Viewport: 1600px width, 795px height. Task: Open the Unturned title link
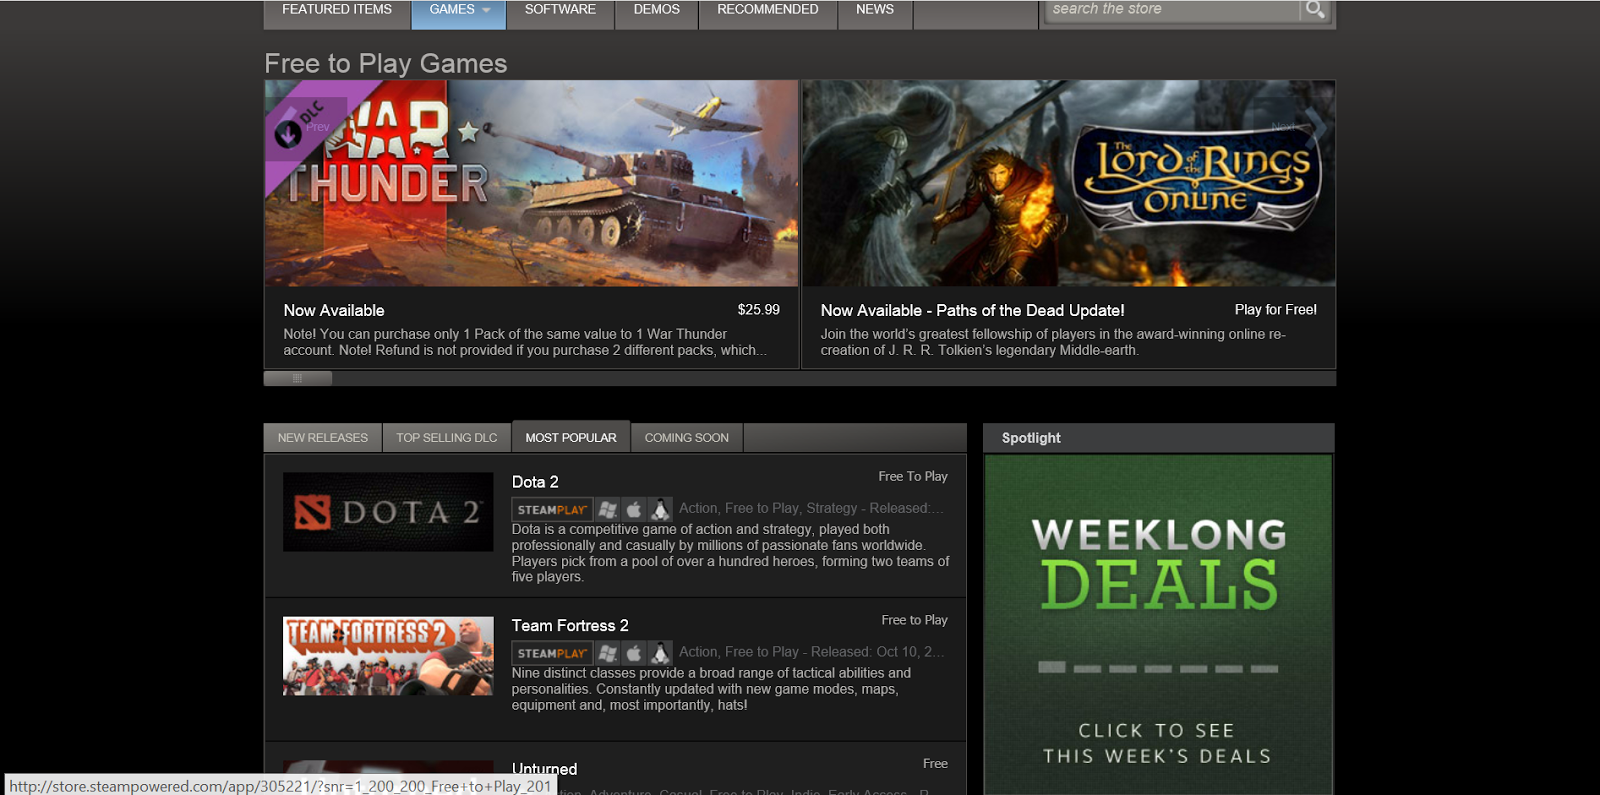click(x=544, y=769)
